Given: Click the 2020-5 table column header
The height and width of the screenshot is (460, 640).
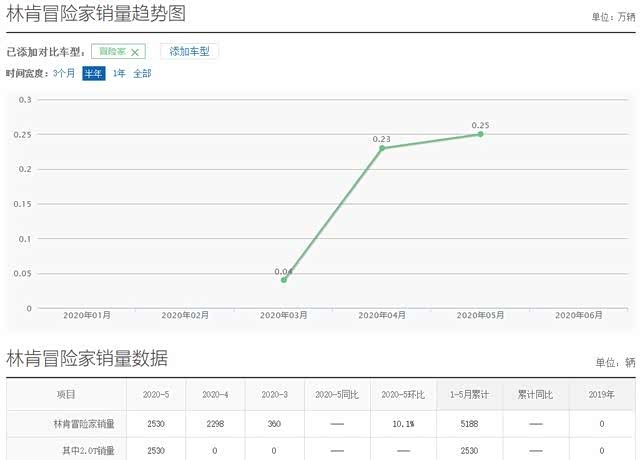Looking at the screenshot, I should (x=157, y=395).
